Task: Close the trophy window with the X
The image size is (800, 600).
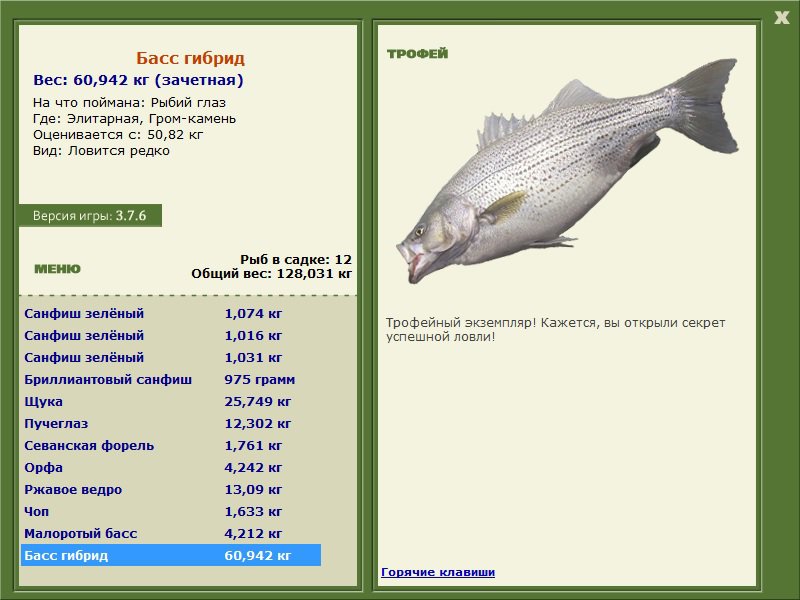Action: click(x=781, y=18)
